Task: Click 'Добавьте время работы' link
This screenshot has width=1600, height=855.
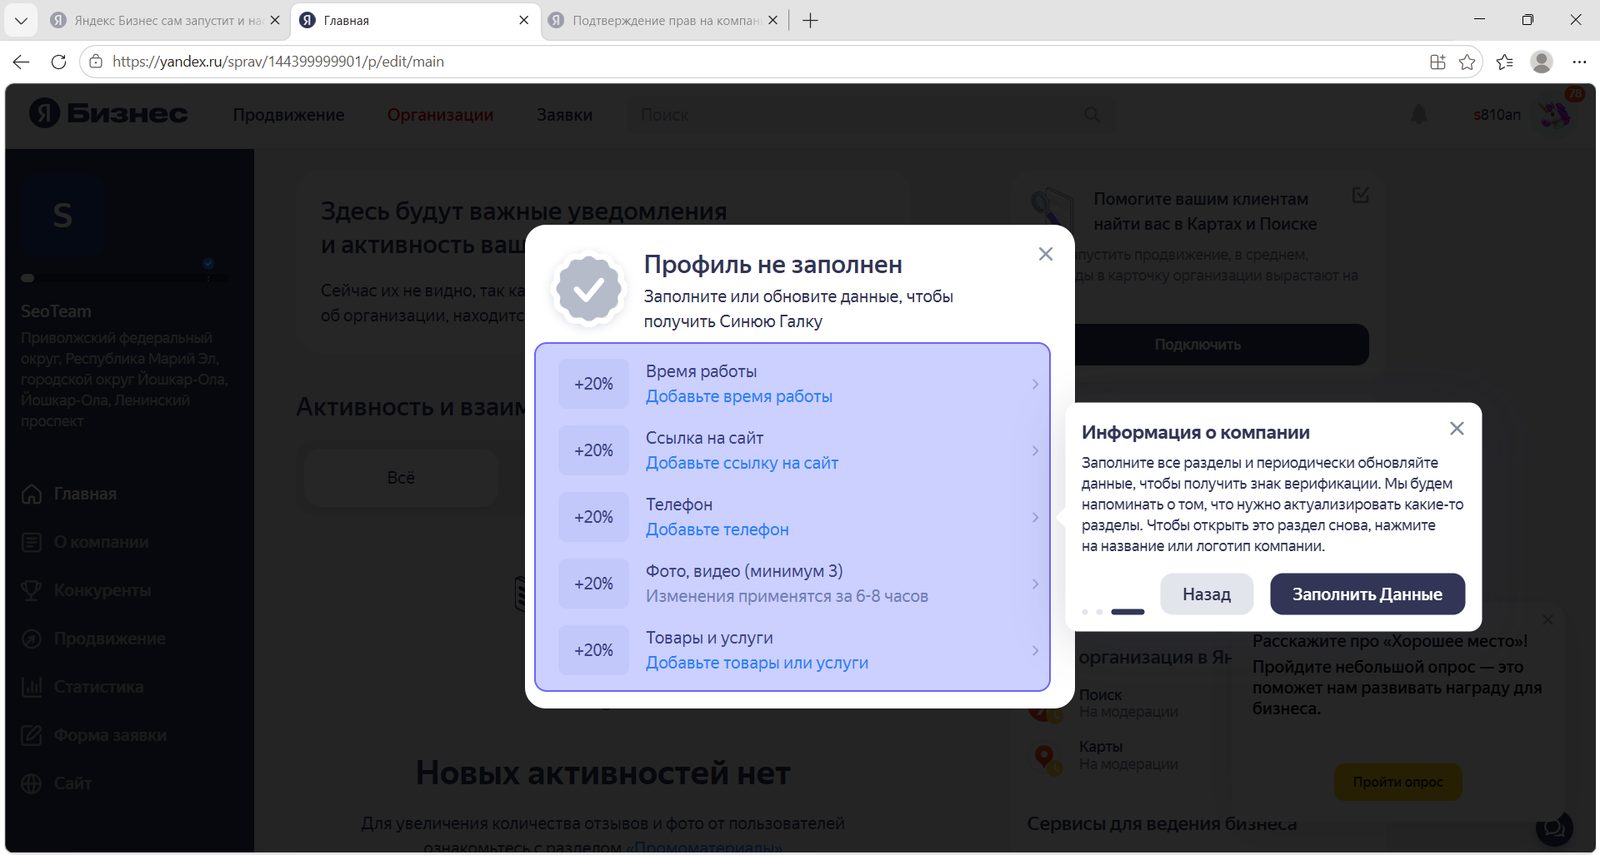Action: [739, 396]
